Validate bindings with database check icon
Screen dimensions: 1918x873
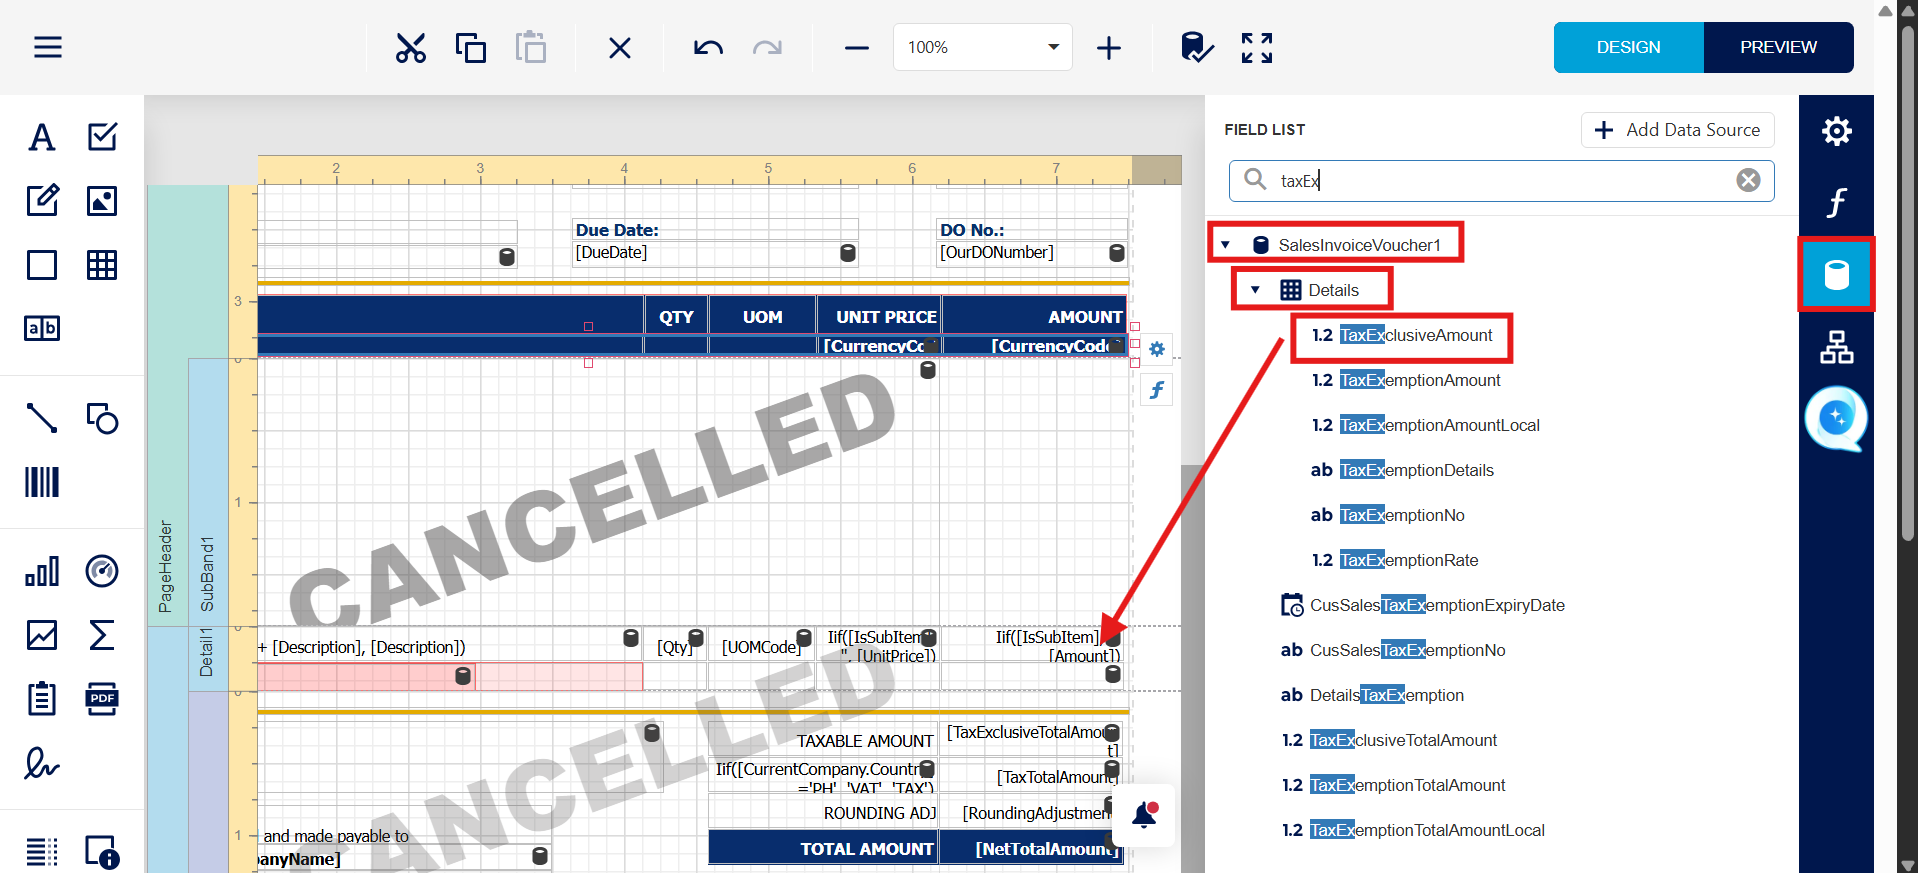tap(1196, 47)
